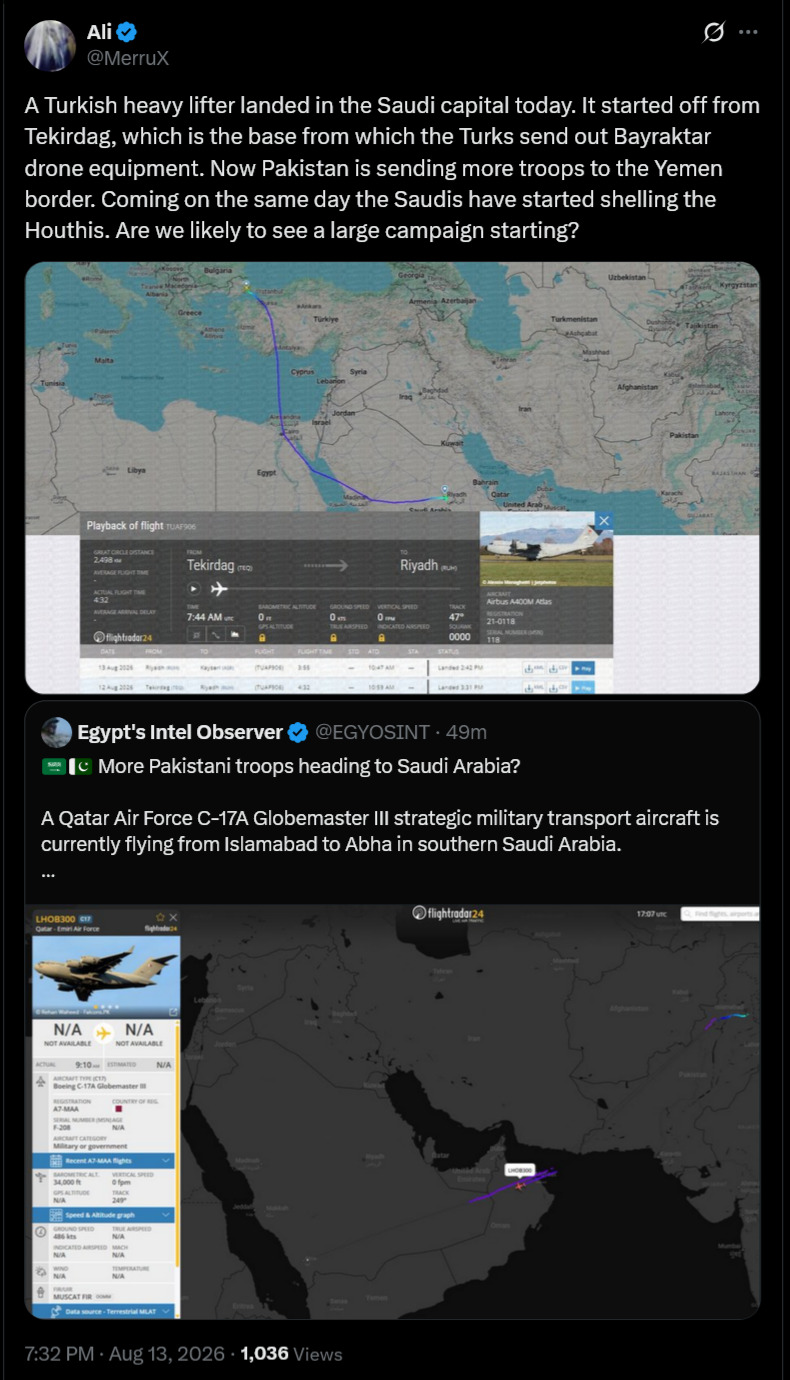Expand Speed & Altitude graph section
The height and width of the screenshot is (1380, 790).
pos(103,1214)
